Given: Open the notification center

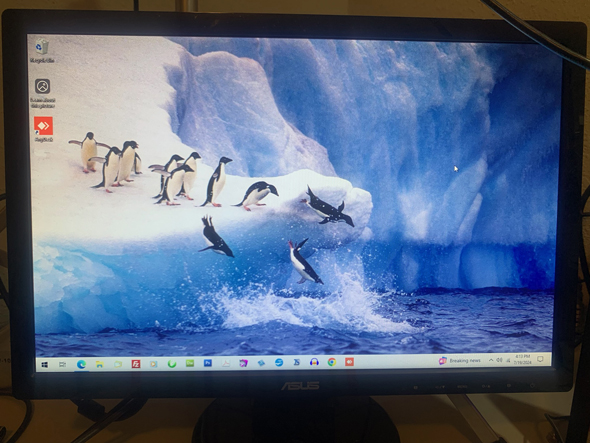Looking at the screenshot, I should point(540,359).
